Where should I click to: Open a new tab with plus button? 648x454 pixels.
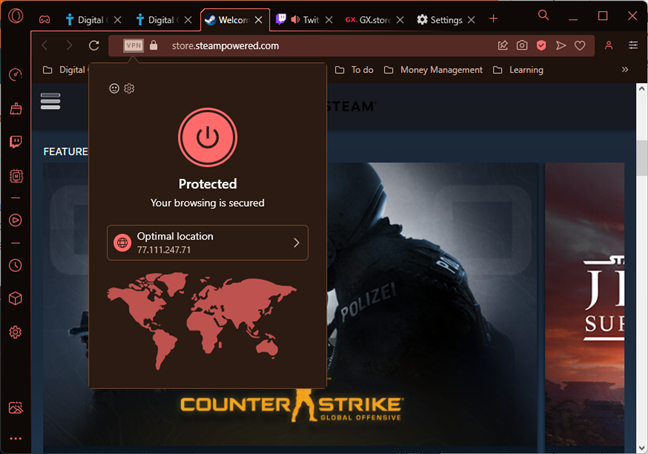(x=493, y=19)
